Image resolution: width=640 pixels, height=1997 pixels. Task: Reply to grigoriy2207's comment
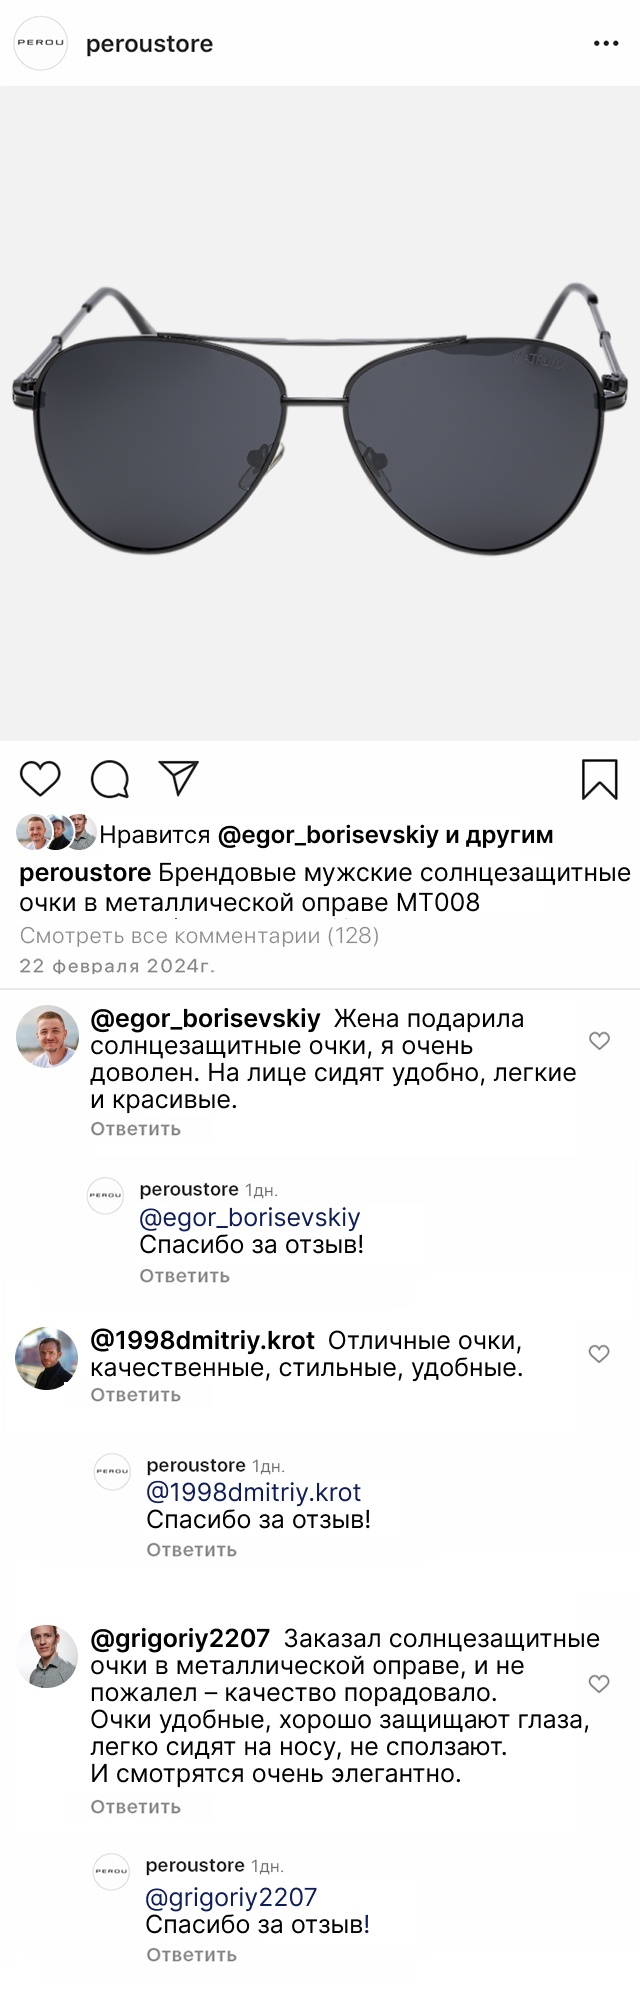pos(135,1806)
